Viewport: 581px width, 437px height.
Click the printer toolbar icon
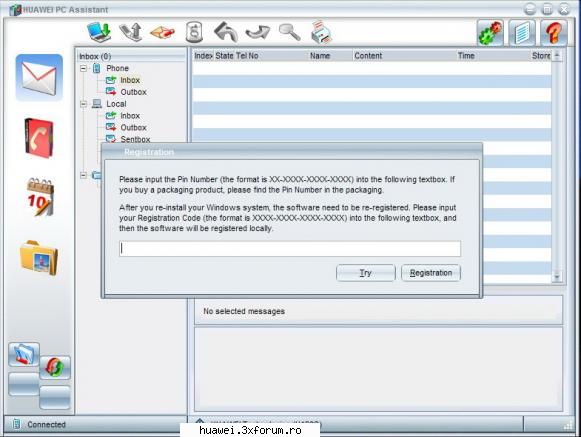point(321,32)
